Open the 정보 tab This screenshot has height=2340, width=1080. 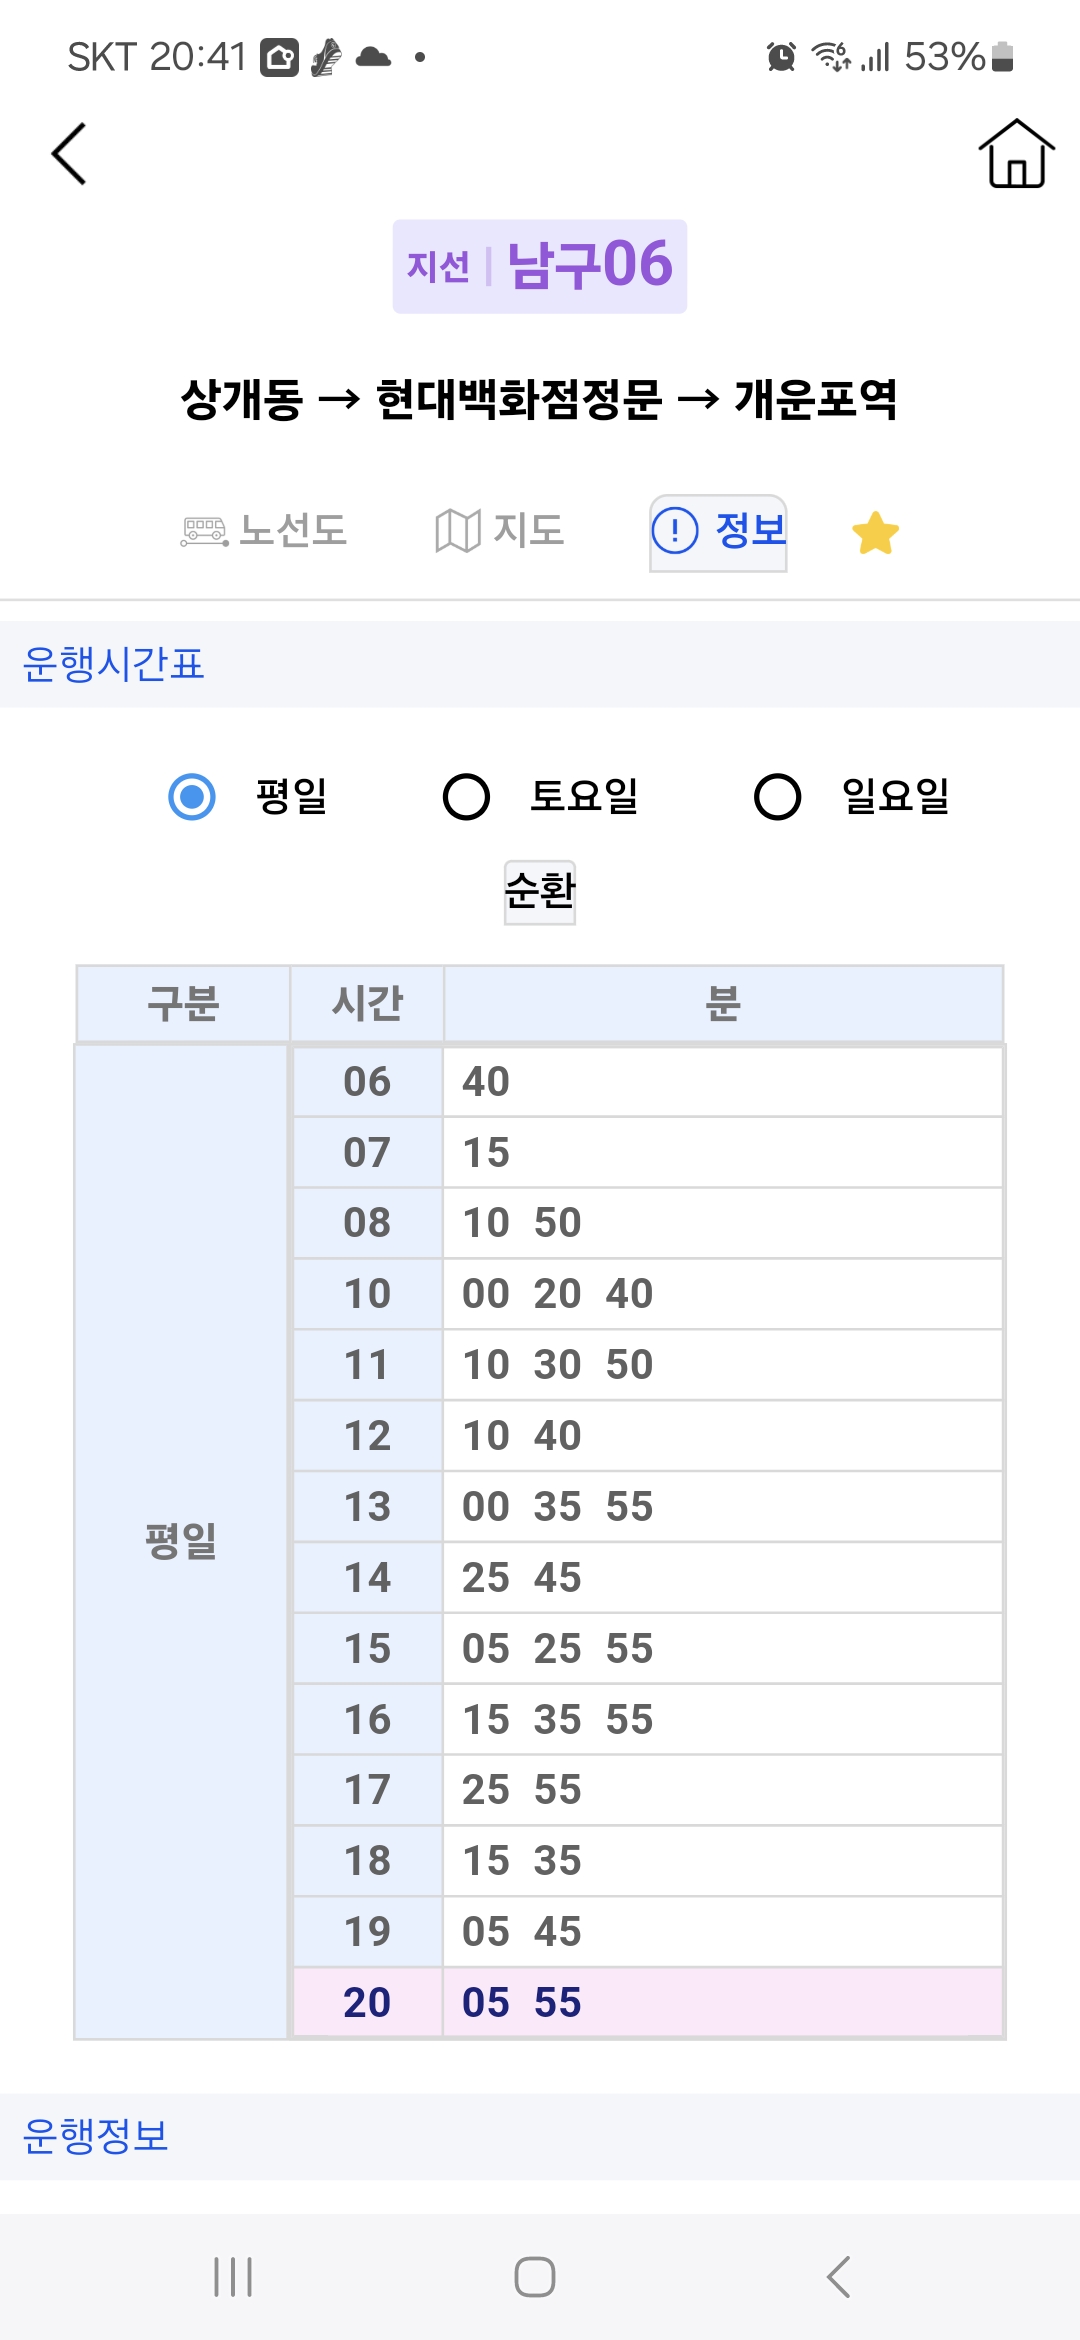coord(750,531)
